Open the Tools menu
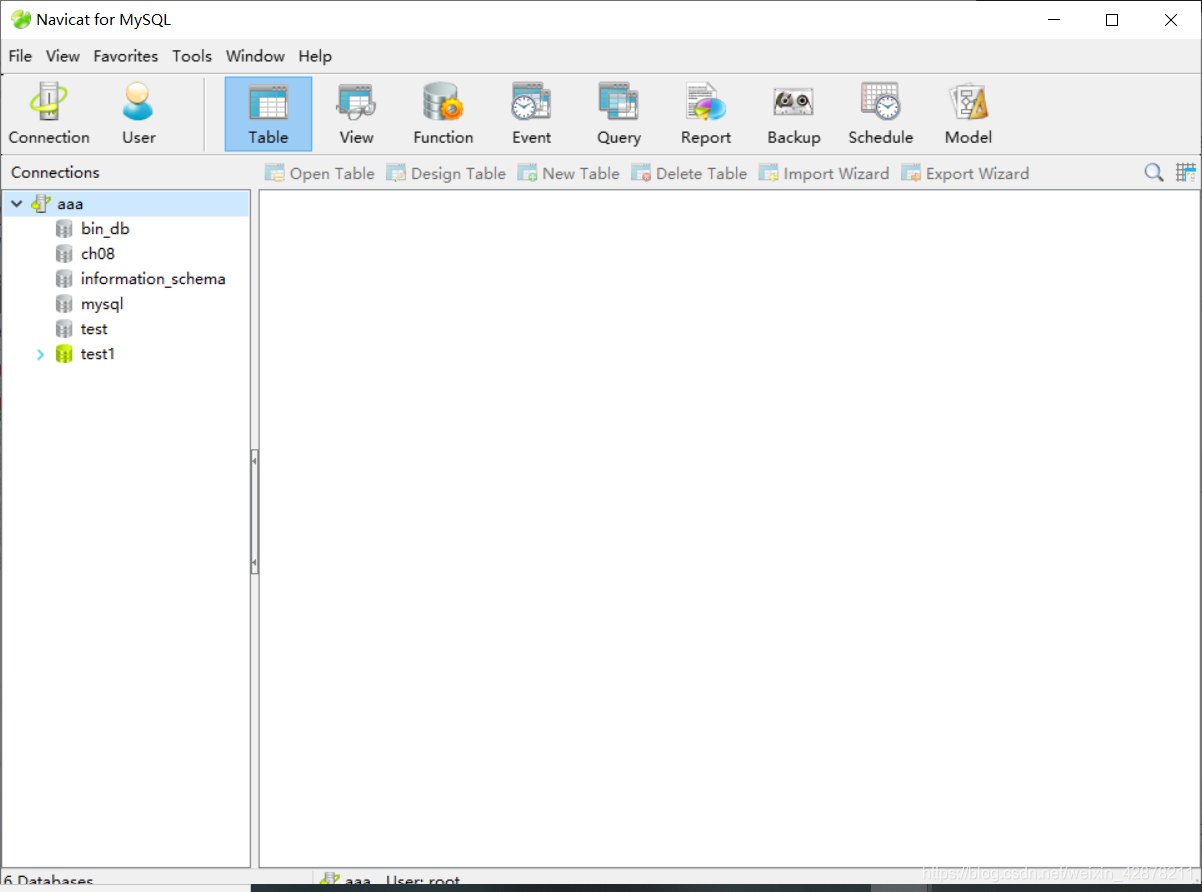 [x=192, y=56]
